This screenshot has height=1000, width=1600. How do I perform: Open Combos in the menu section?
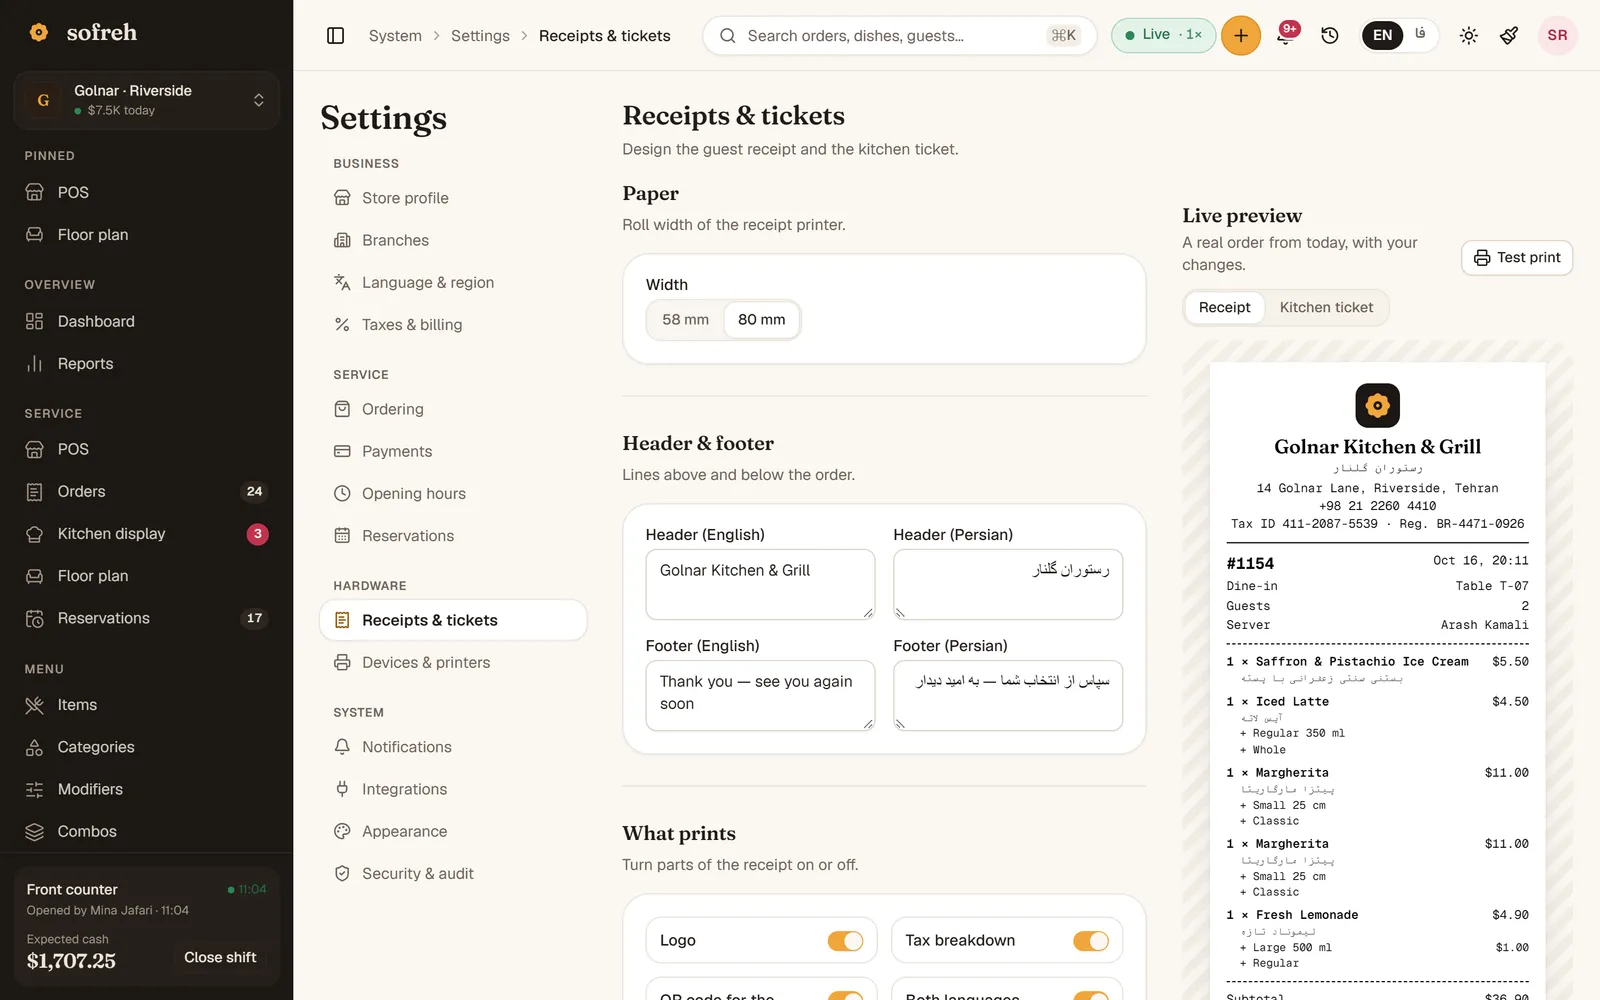click(x=146, y=832)
